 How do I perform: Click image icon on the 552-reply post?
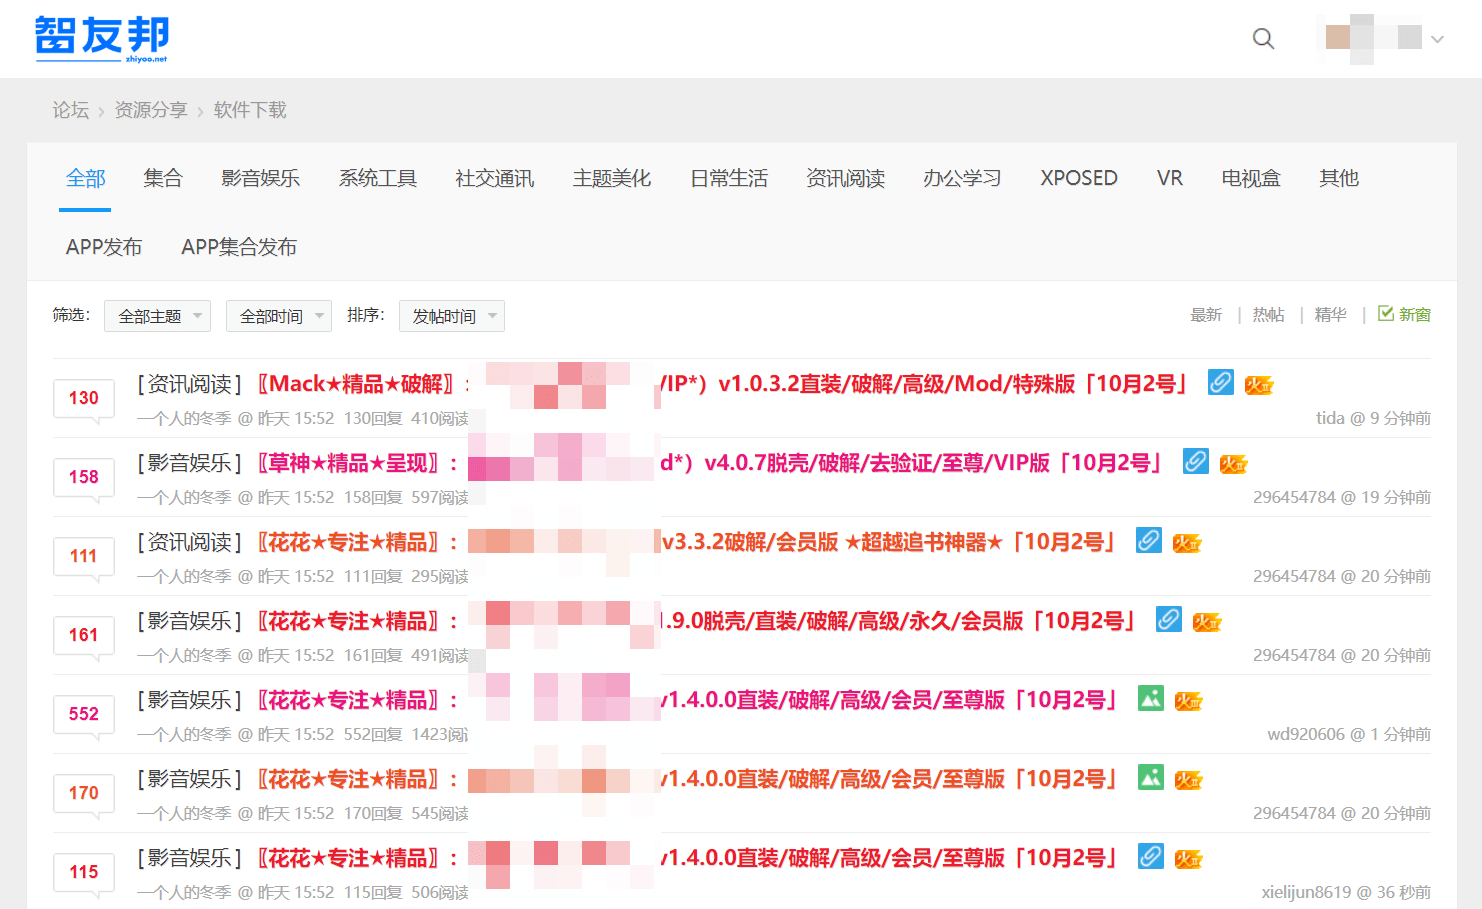click(x=1151, y=699)
